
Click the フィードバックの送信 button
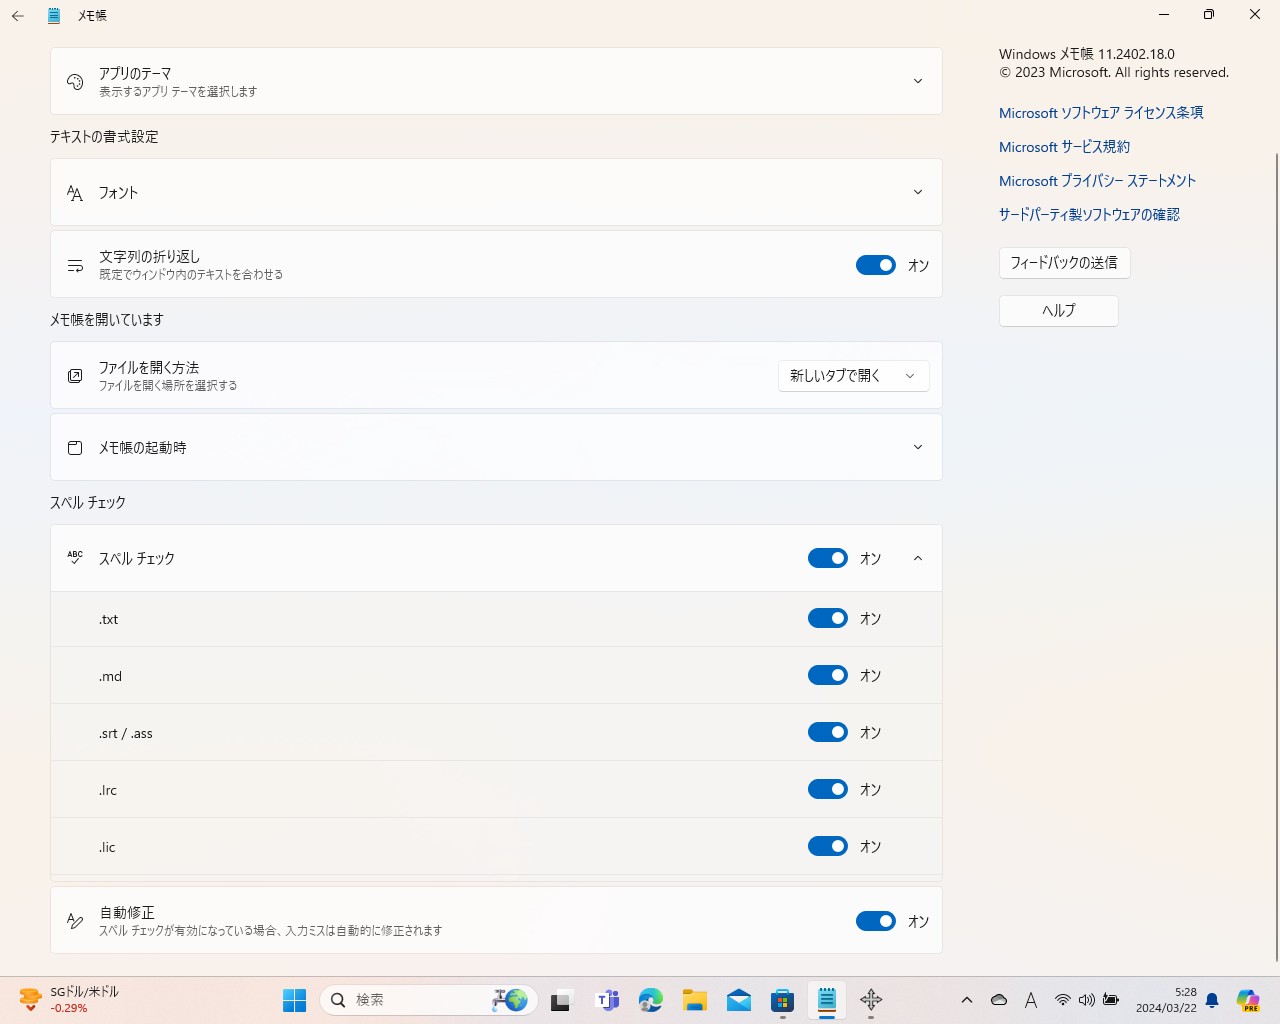click(1064, 263)
